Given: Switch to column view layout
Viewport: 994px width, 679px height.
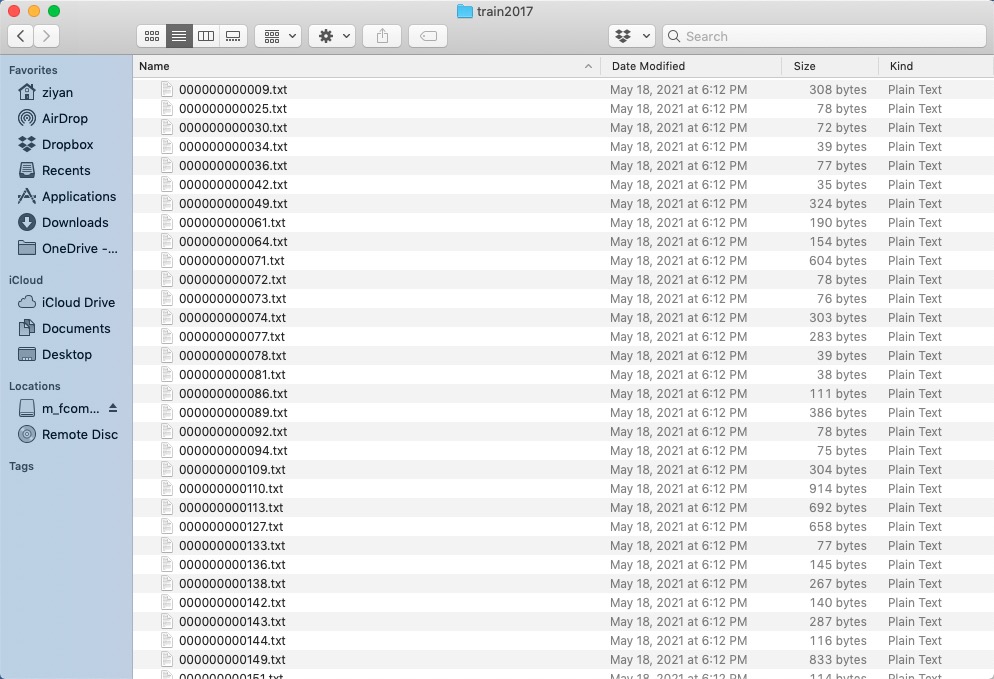Looking at the screenshot, I should click(206, 36).
